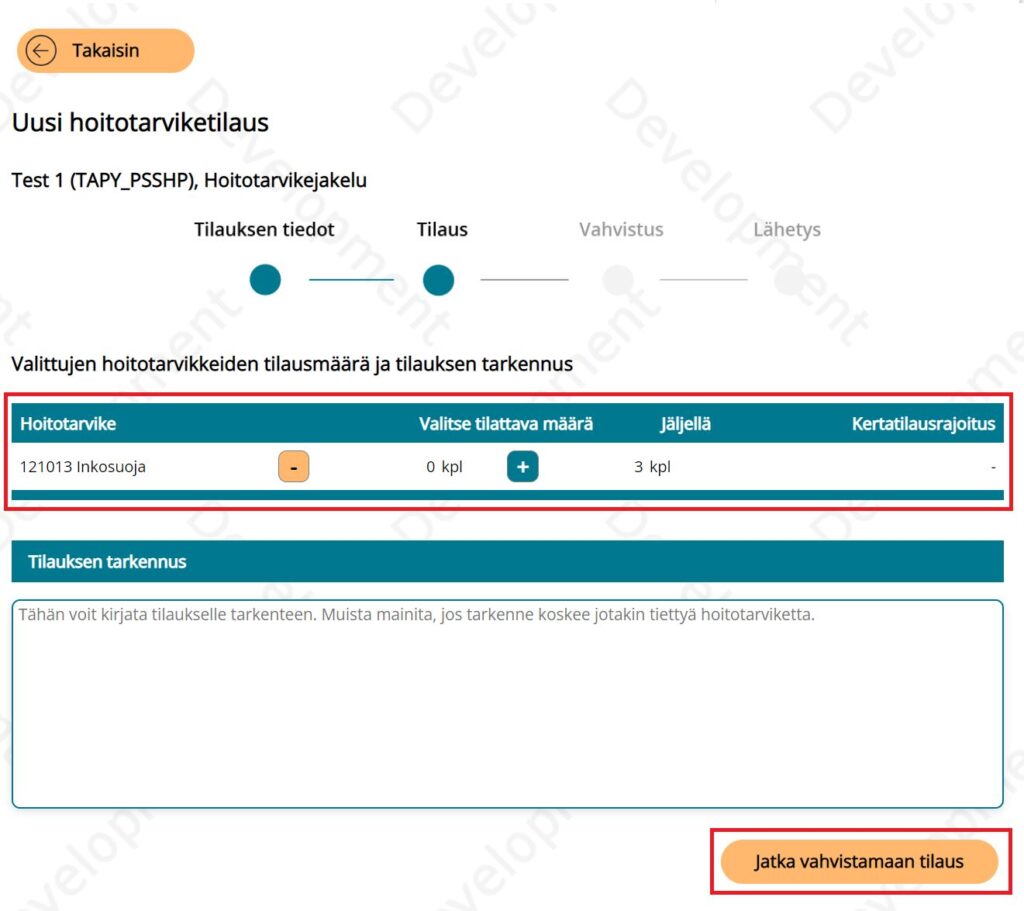Select the Vahvistus step label
The image size is (1024, 911).
[621, 230]
